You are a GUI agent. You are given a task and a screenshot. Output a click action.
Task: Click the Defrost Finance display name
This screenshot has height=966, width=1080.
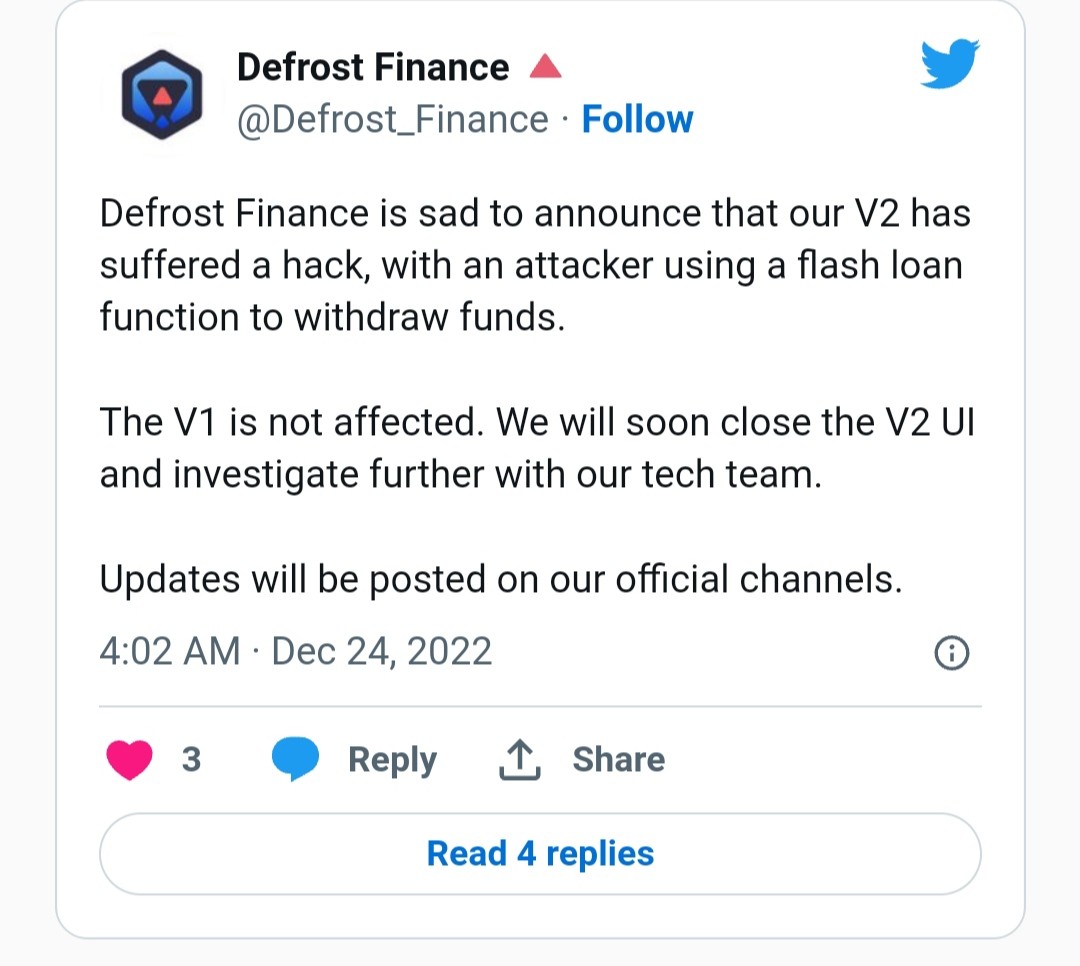click(x=373, y=67)
